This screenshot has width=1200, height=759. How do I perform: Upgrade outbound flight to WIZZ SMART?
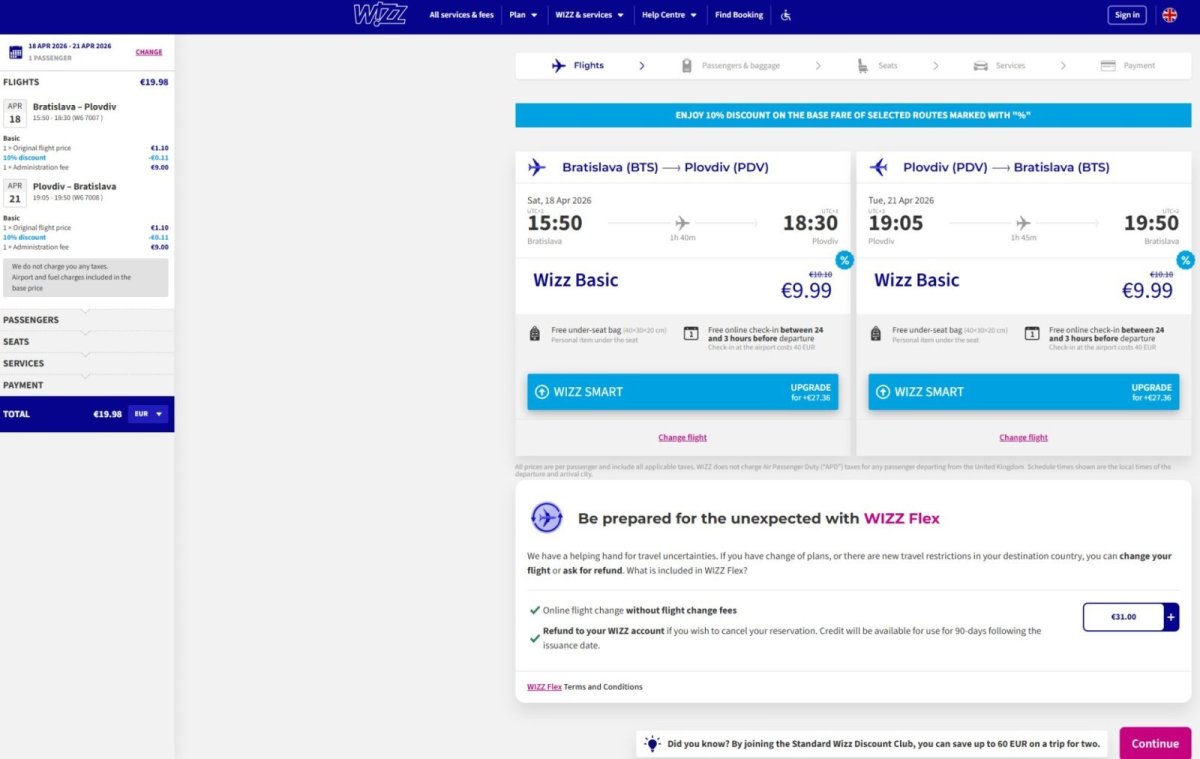click(682, 392)
